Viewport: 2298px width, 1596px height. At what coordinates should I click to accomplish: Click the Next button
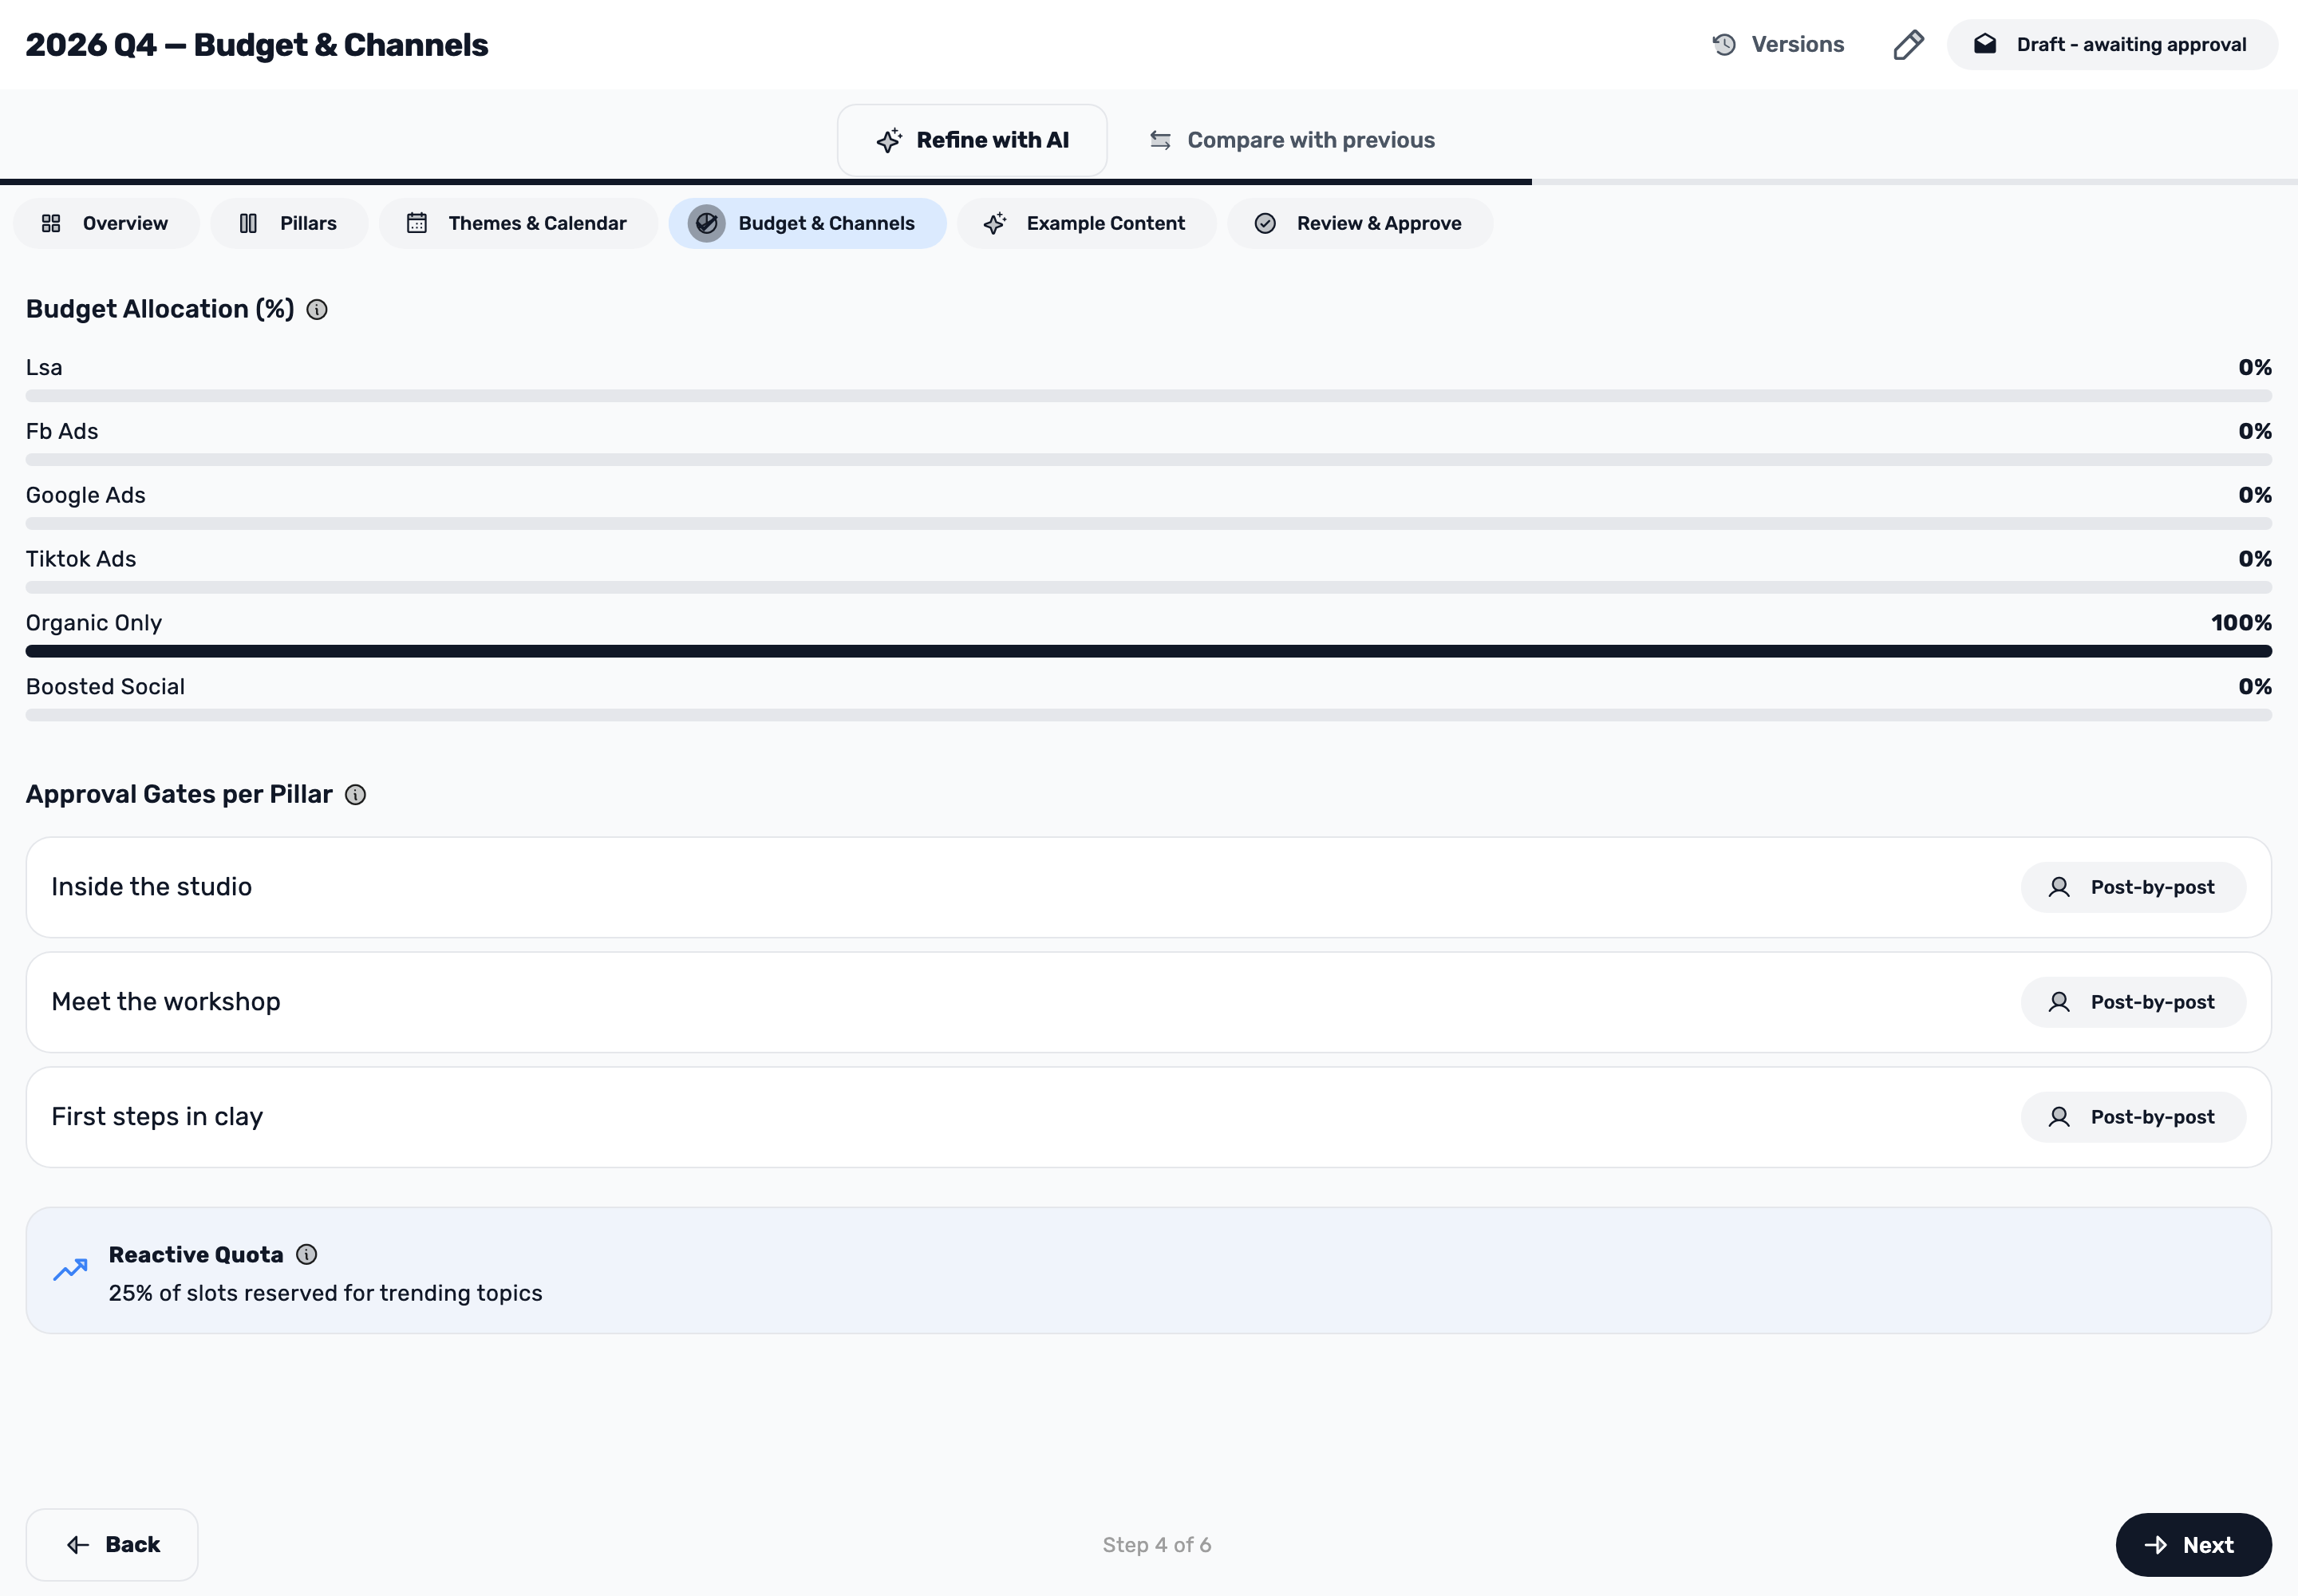tap(2193, 1545)
